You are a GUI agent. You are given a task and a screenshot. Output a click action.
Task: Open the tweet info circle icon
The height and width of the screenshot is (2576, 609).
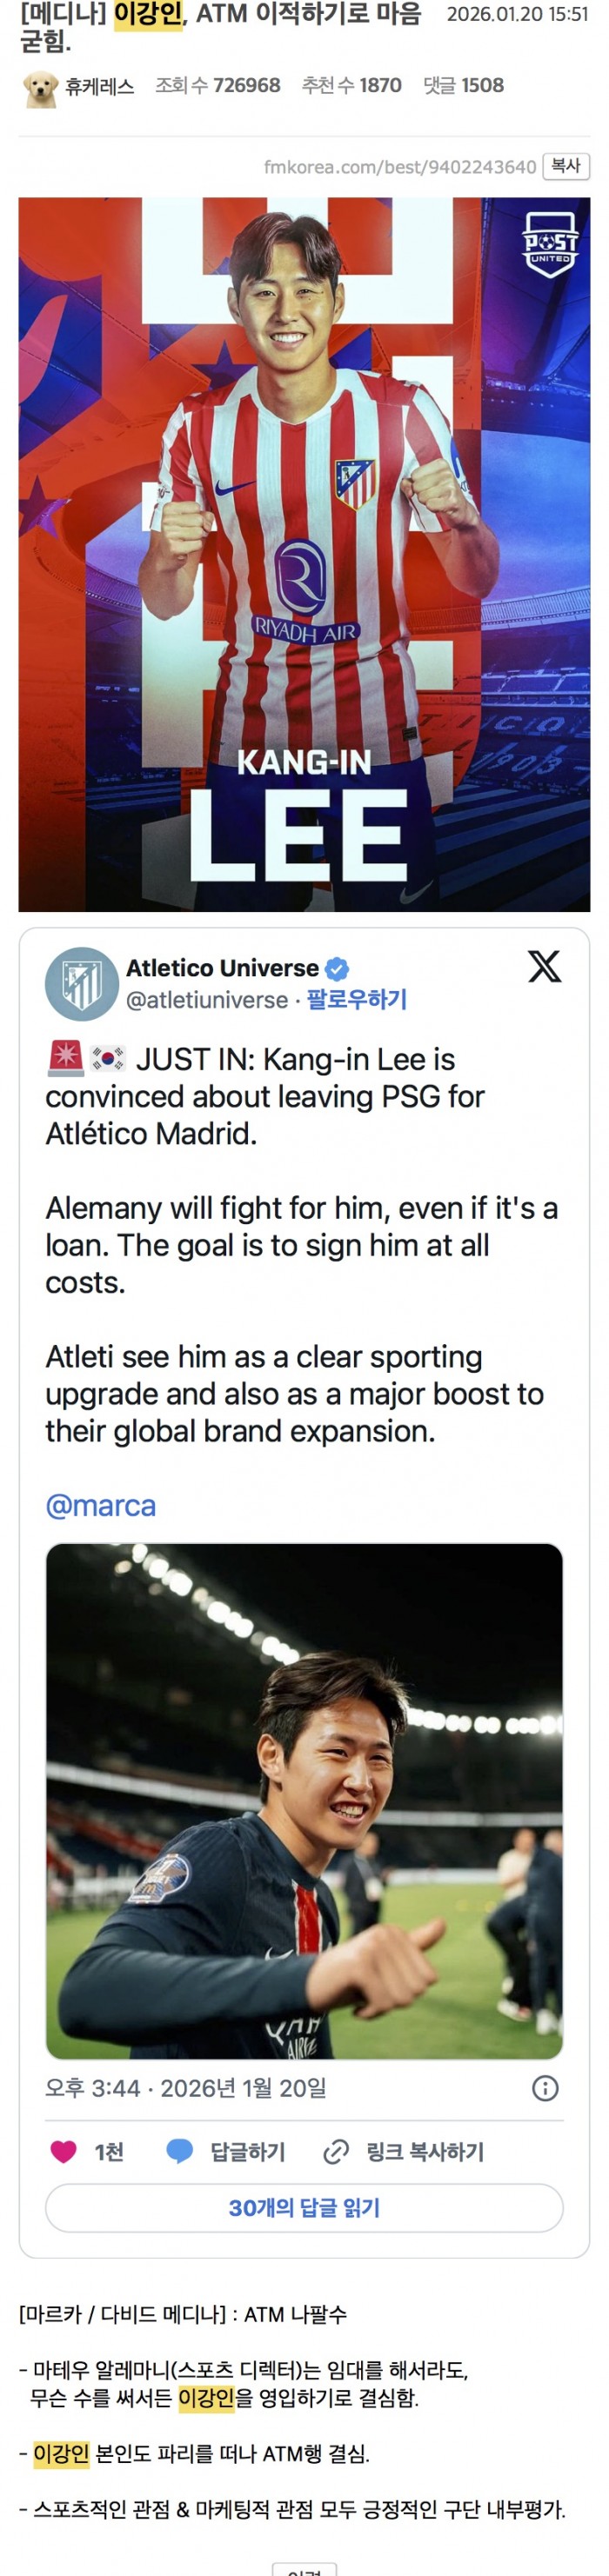point(545,2088)
